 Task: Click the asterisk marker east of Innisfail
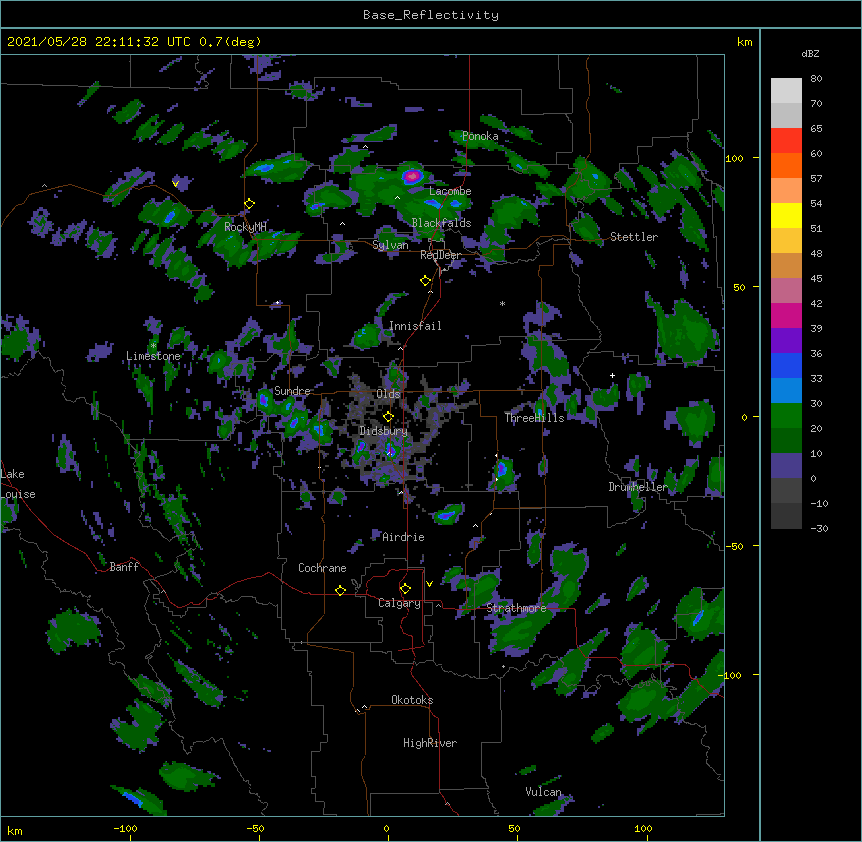click(502, 303)
